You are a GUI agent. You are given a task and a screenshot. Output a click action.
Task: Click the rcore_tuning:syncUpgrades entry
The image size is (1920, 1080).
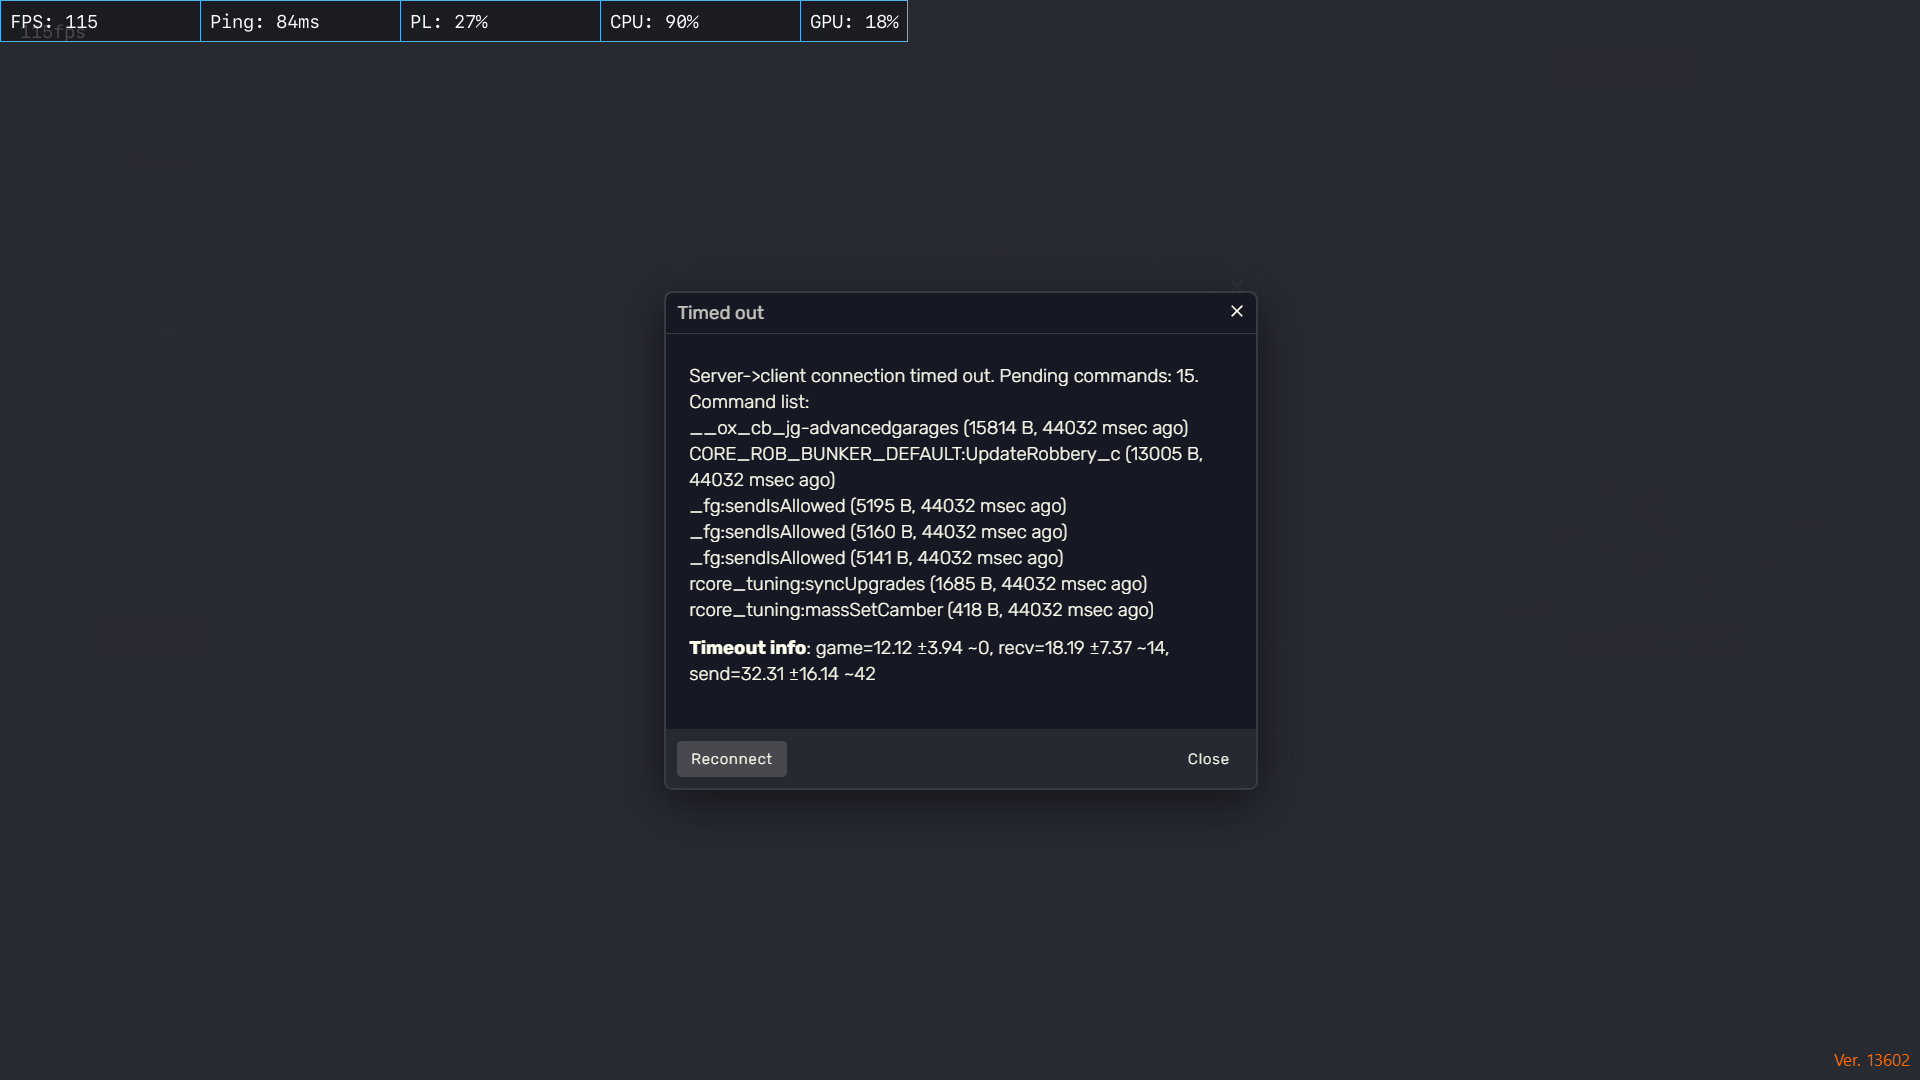[x=917, y=584]
